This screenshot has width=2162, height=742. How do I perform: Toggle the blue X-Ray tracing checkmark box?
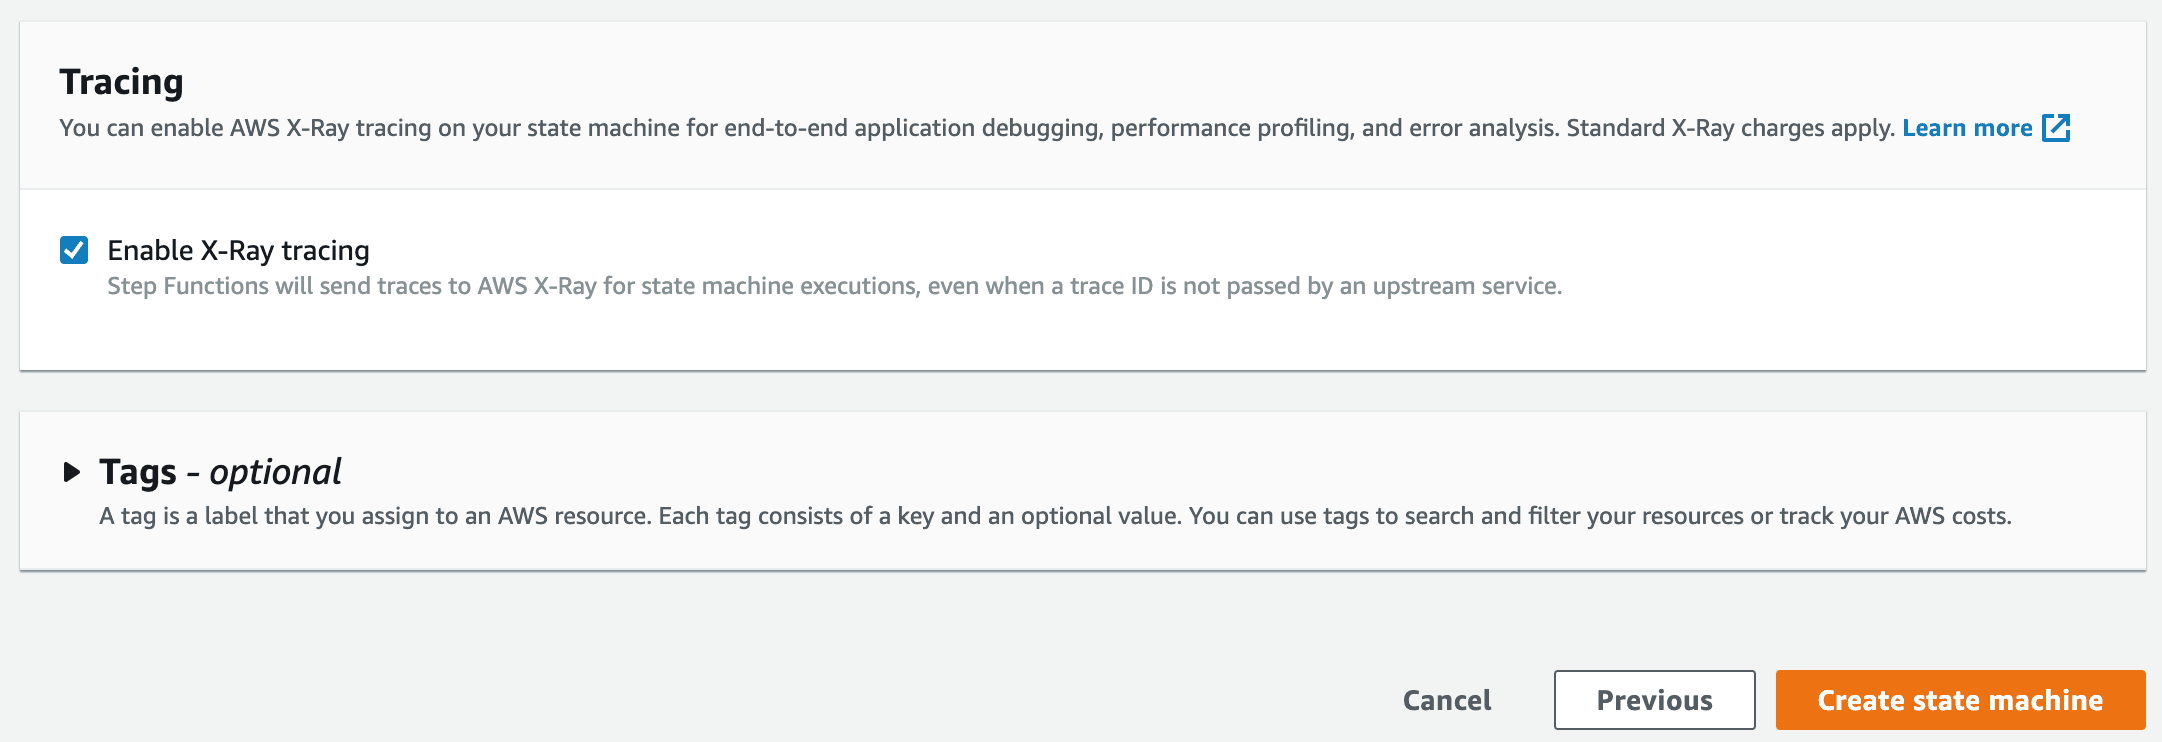tap(74, 250)
